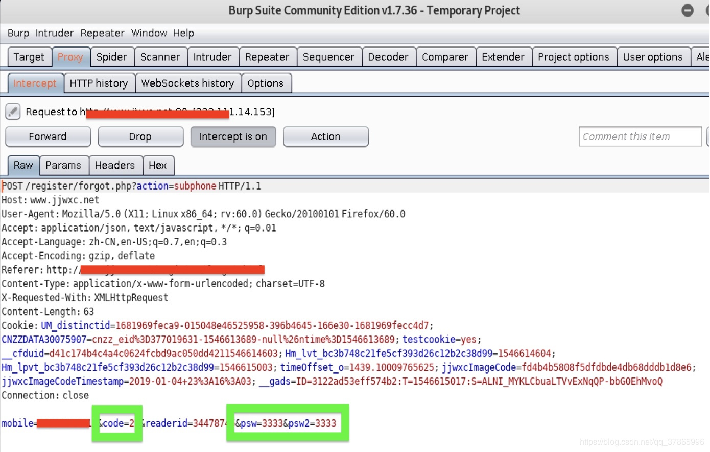Open the Burp menu
This screenshot has width=710, height=452.
click(x=18, y=33)
